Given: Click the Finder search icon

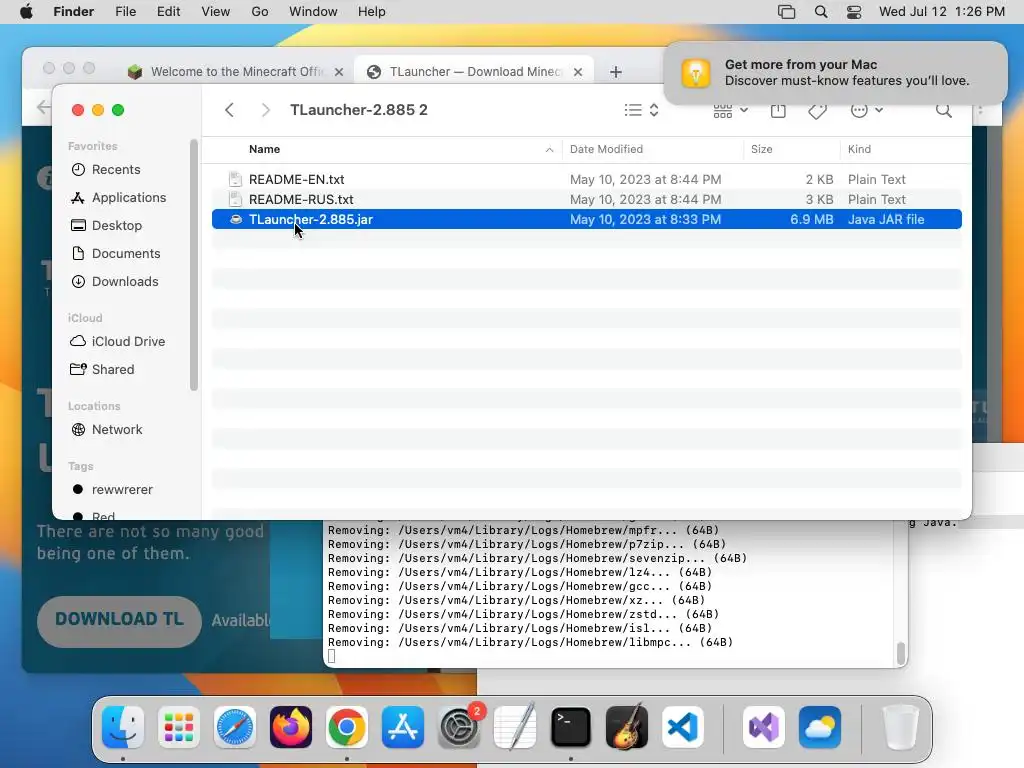Looking at the screenshot, I should [943, 110].
